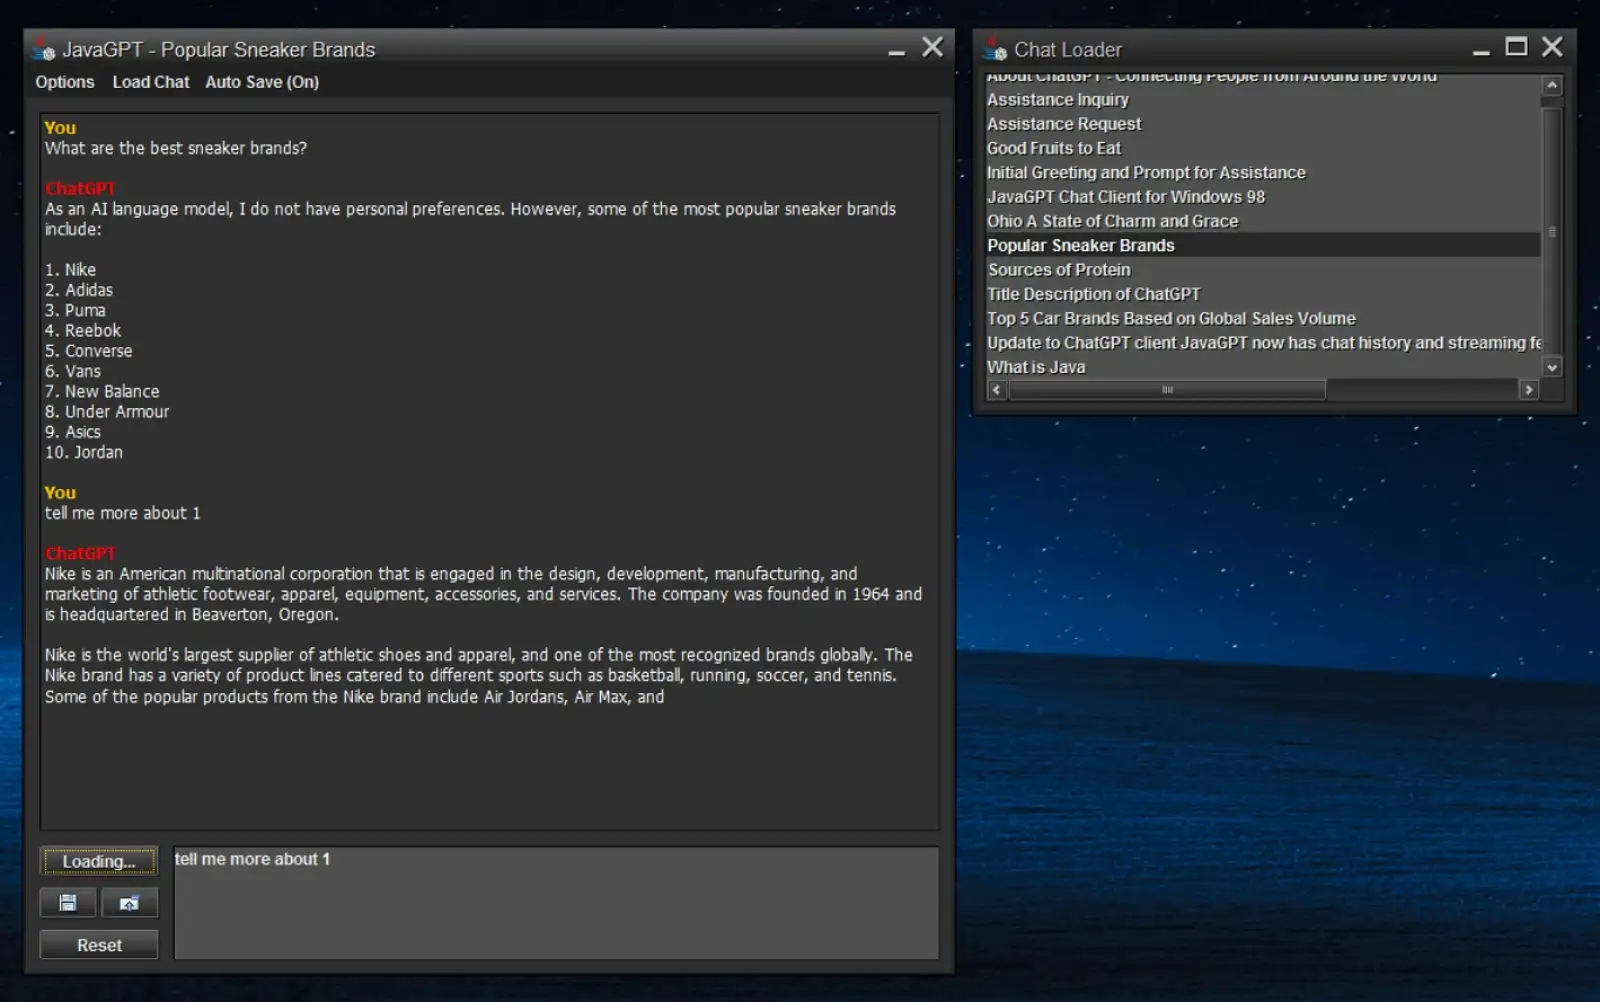The width and height of the screenshot is (1600, 1002).
Task: Click the Loading... submit button
Action: [x=99, y=861]
